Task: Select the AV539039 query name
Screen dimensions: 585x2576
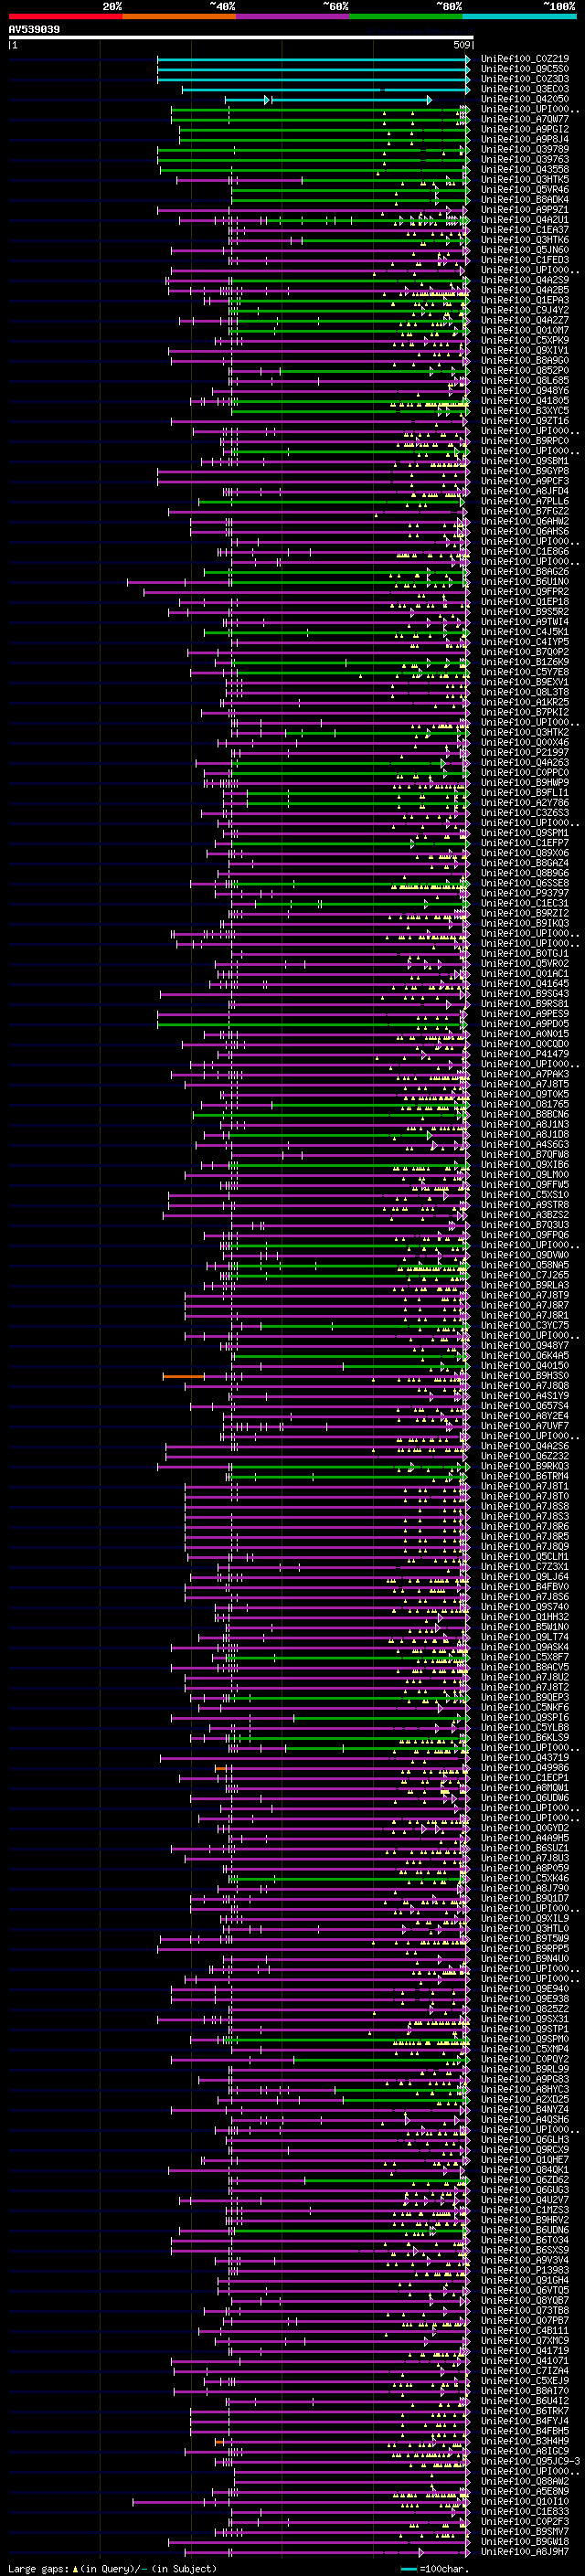Action: point(34,30)
